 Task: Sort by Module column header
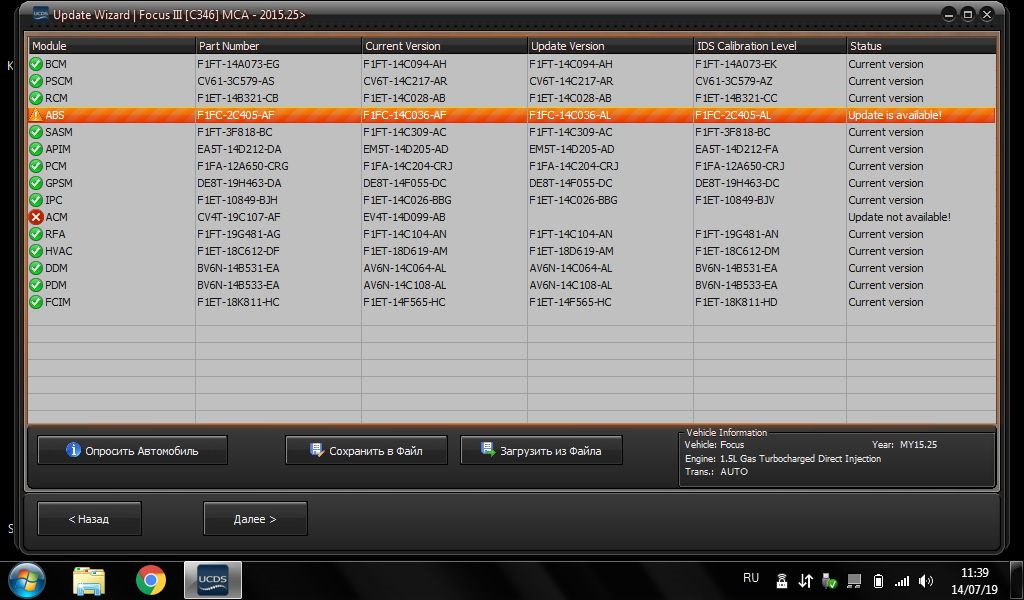click(x=112, y=46)
